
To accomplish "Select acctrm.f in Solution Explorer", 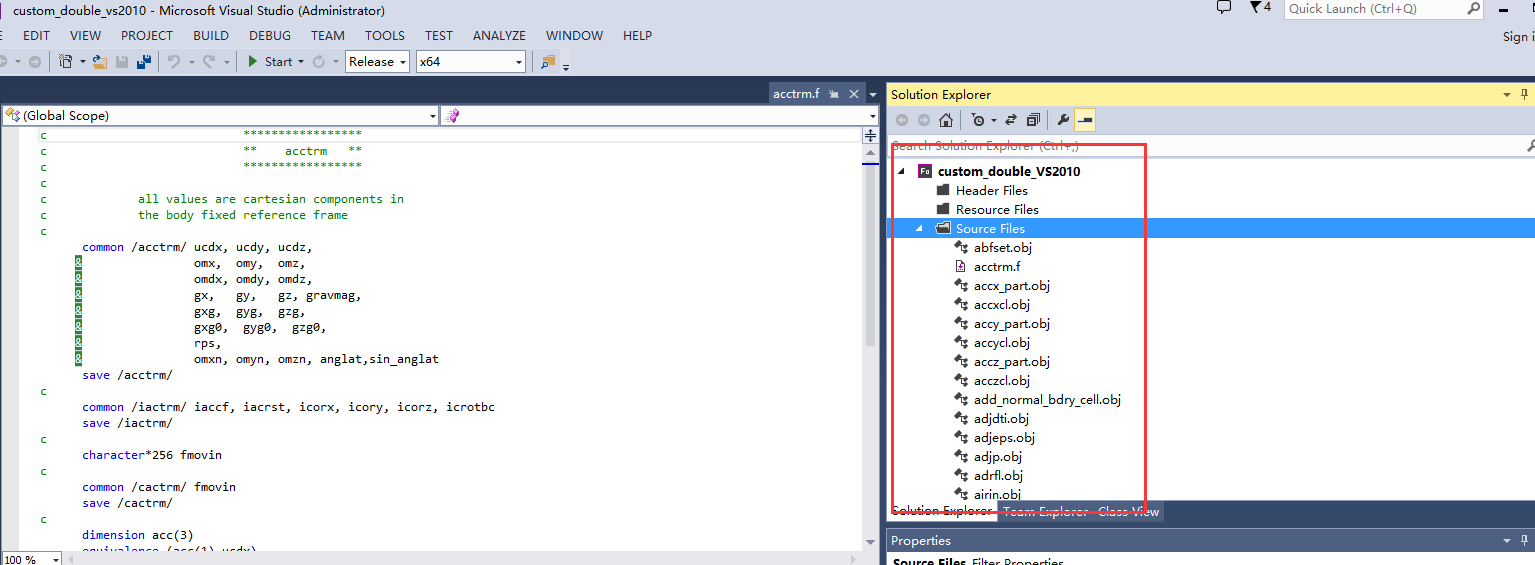I will click(x=996, y=266).
